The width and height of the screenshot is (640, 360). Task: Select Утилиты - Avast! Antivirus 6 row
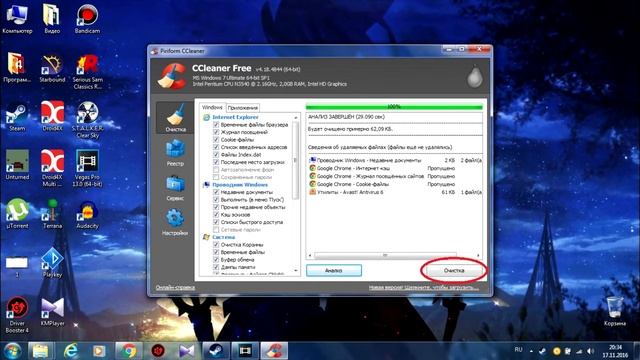(x=395, y=192)
